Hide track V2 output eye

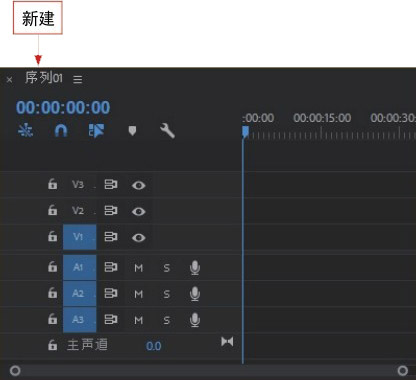tap(138, 211)
